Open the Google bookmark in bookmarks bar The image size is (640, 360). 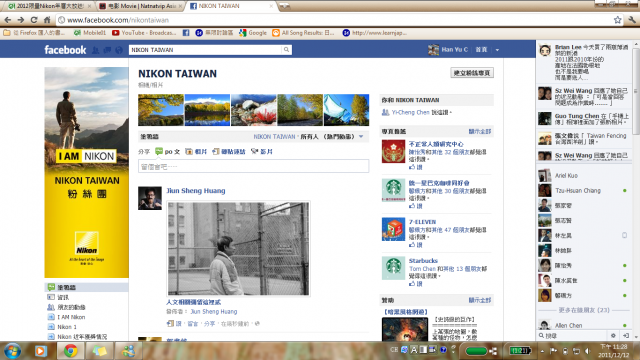pyautogui.click(x=253, y=33)
